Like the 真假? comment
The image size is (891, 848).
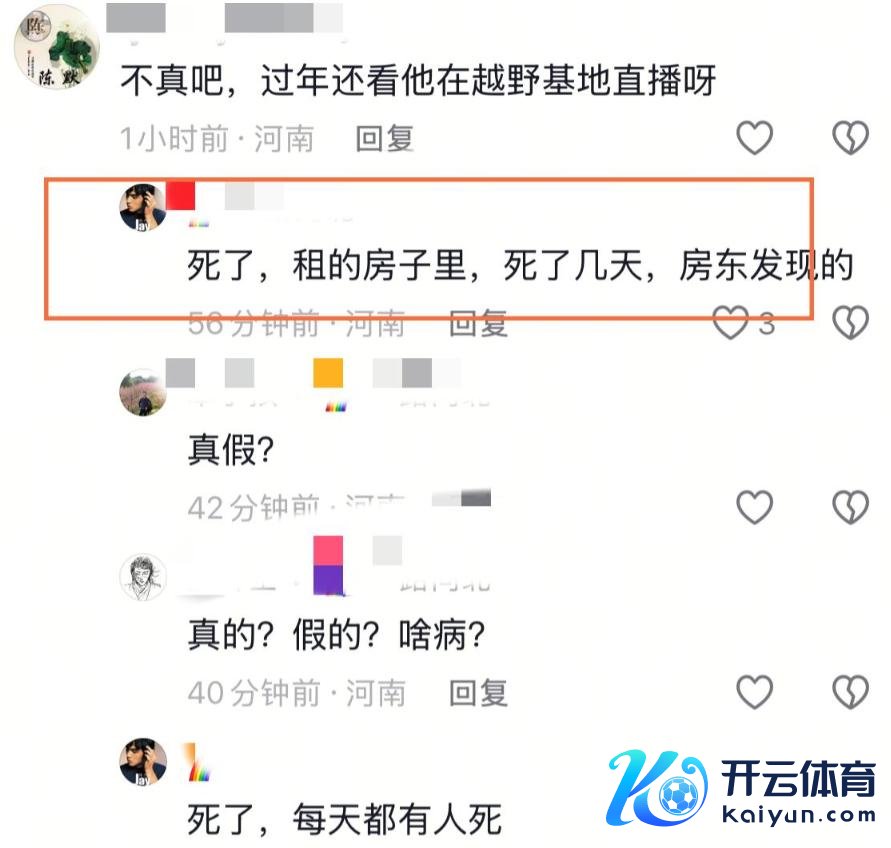point(754,506)
